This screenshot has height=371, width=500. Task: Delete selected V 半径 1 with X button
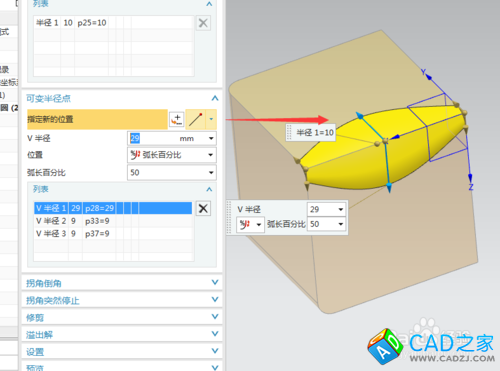click(x=203, y=208)
